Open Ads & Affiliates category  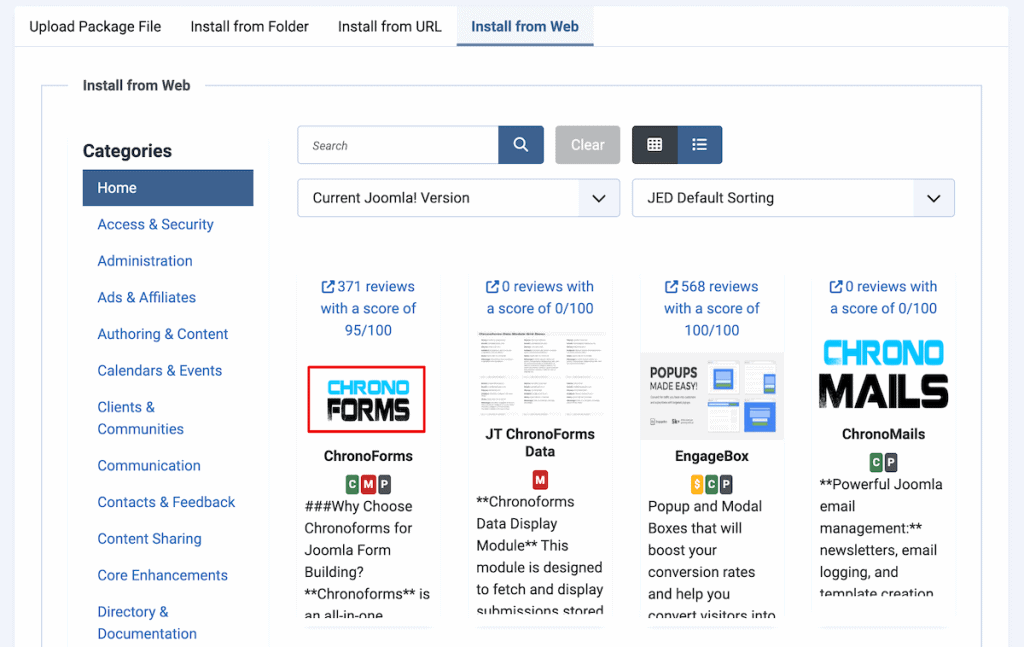(147, 298)
